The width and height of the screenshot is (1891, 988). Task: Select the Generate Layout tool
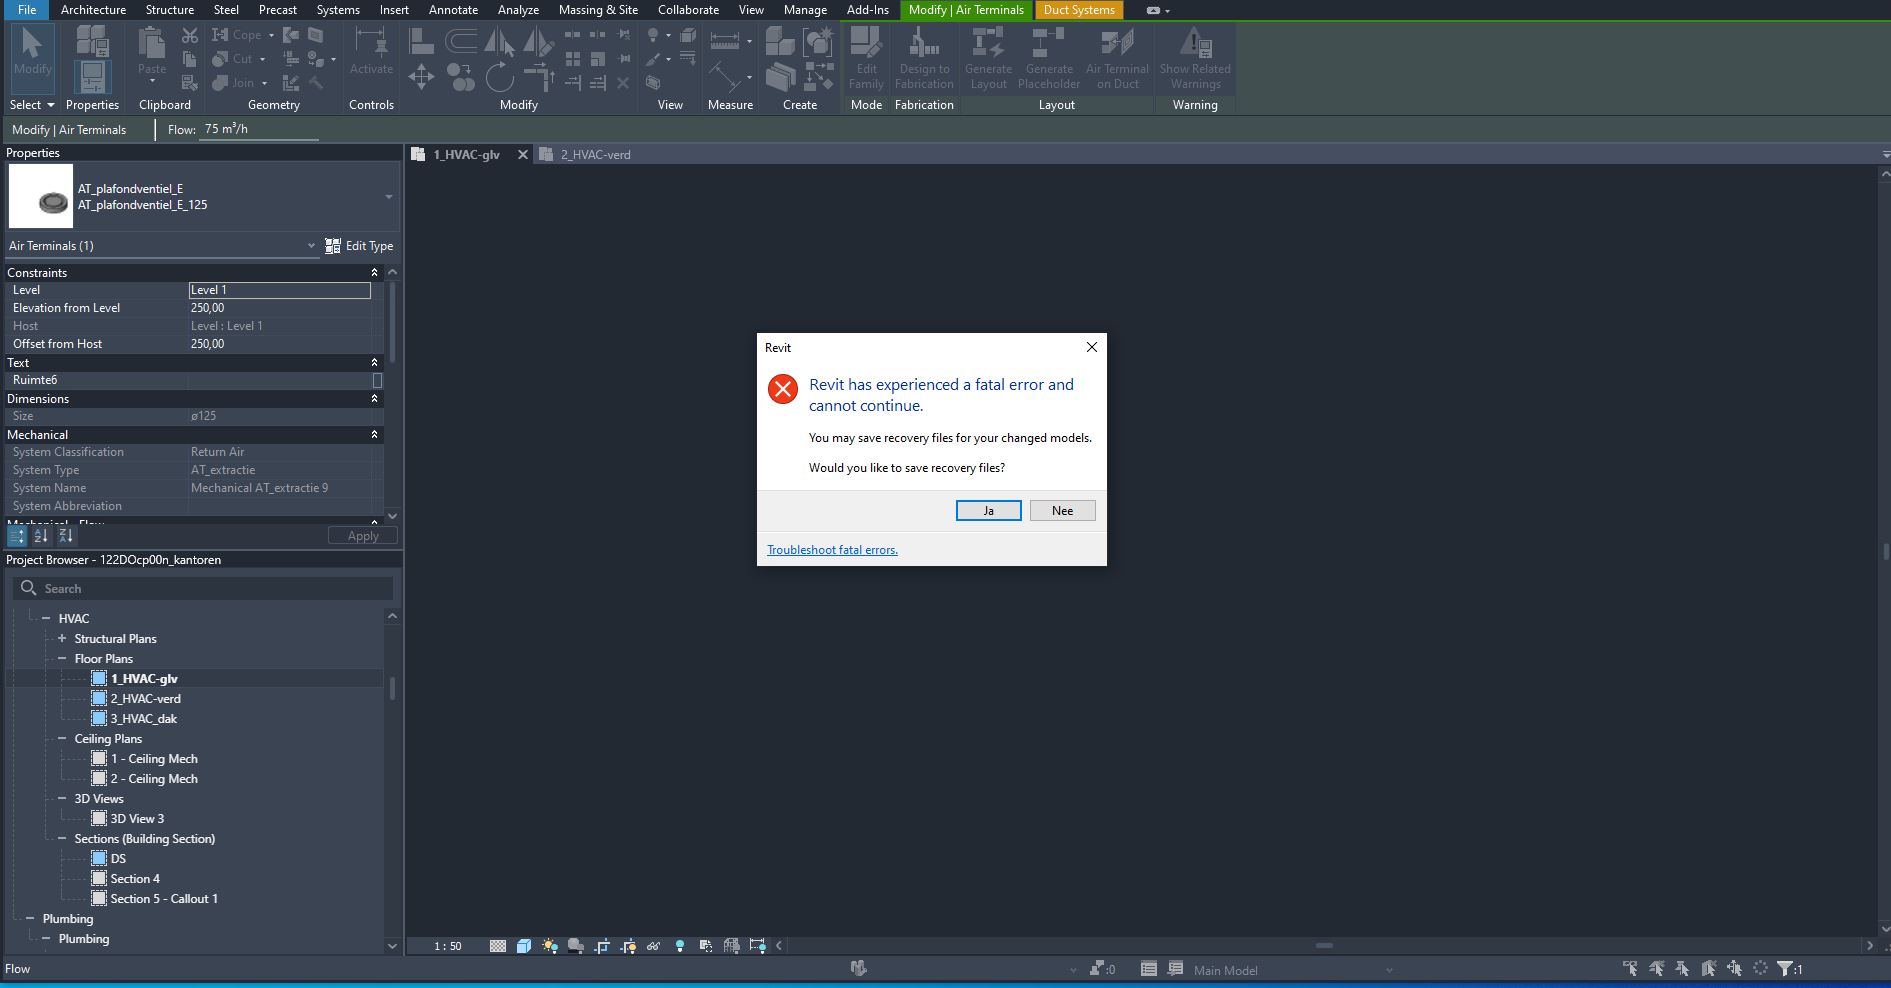pos(988,58)
